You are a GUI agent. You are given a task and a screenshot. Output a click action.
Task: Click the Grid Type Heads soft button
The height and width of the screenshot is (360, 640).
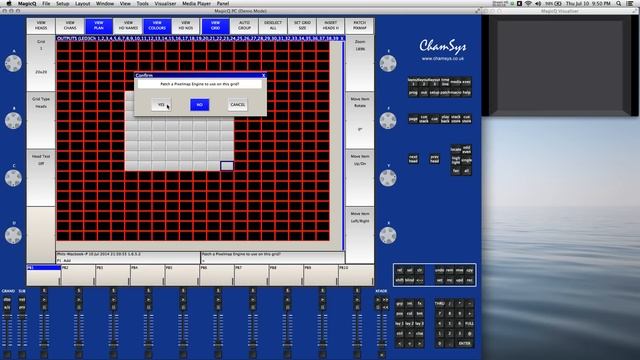click(x=41, y=120)
